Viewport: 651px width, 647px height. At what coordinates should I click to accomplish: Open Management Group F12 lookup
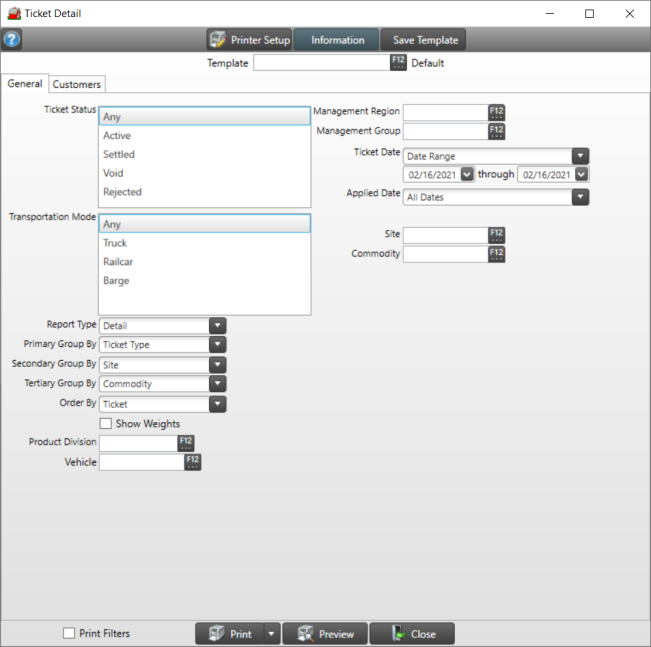(496, 131)
